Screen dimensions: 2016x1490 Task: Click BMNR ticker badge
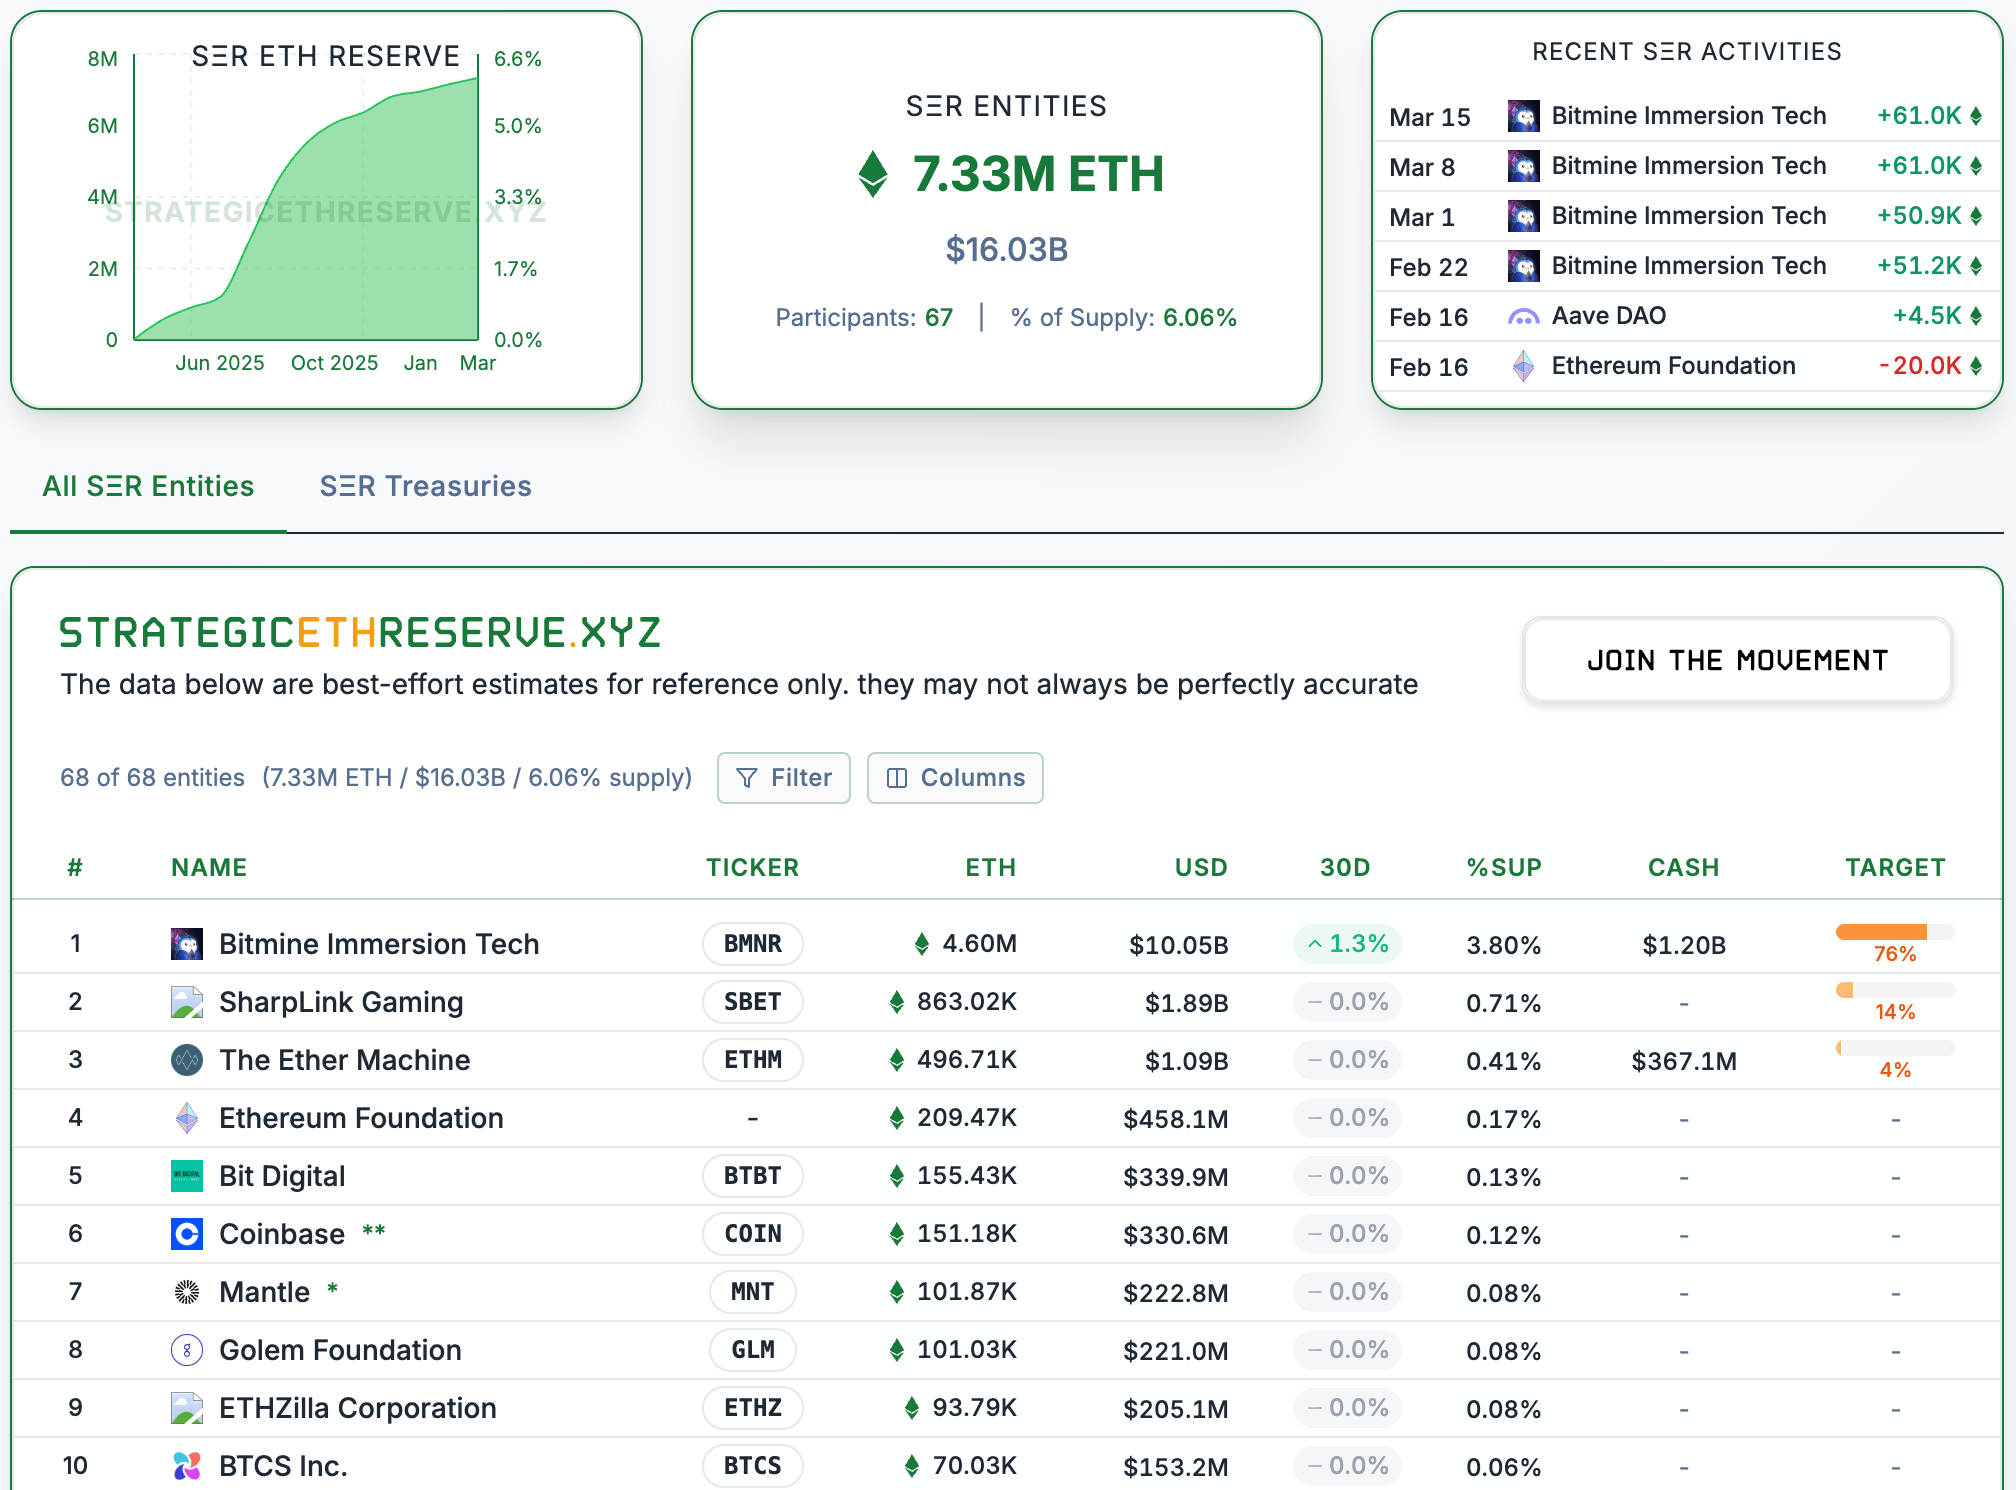752,944
